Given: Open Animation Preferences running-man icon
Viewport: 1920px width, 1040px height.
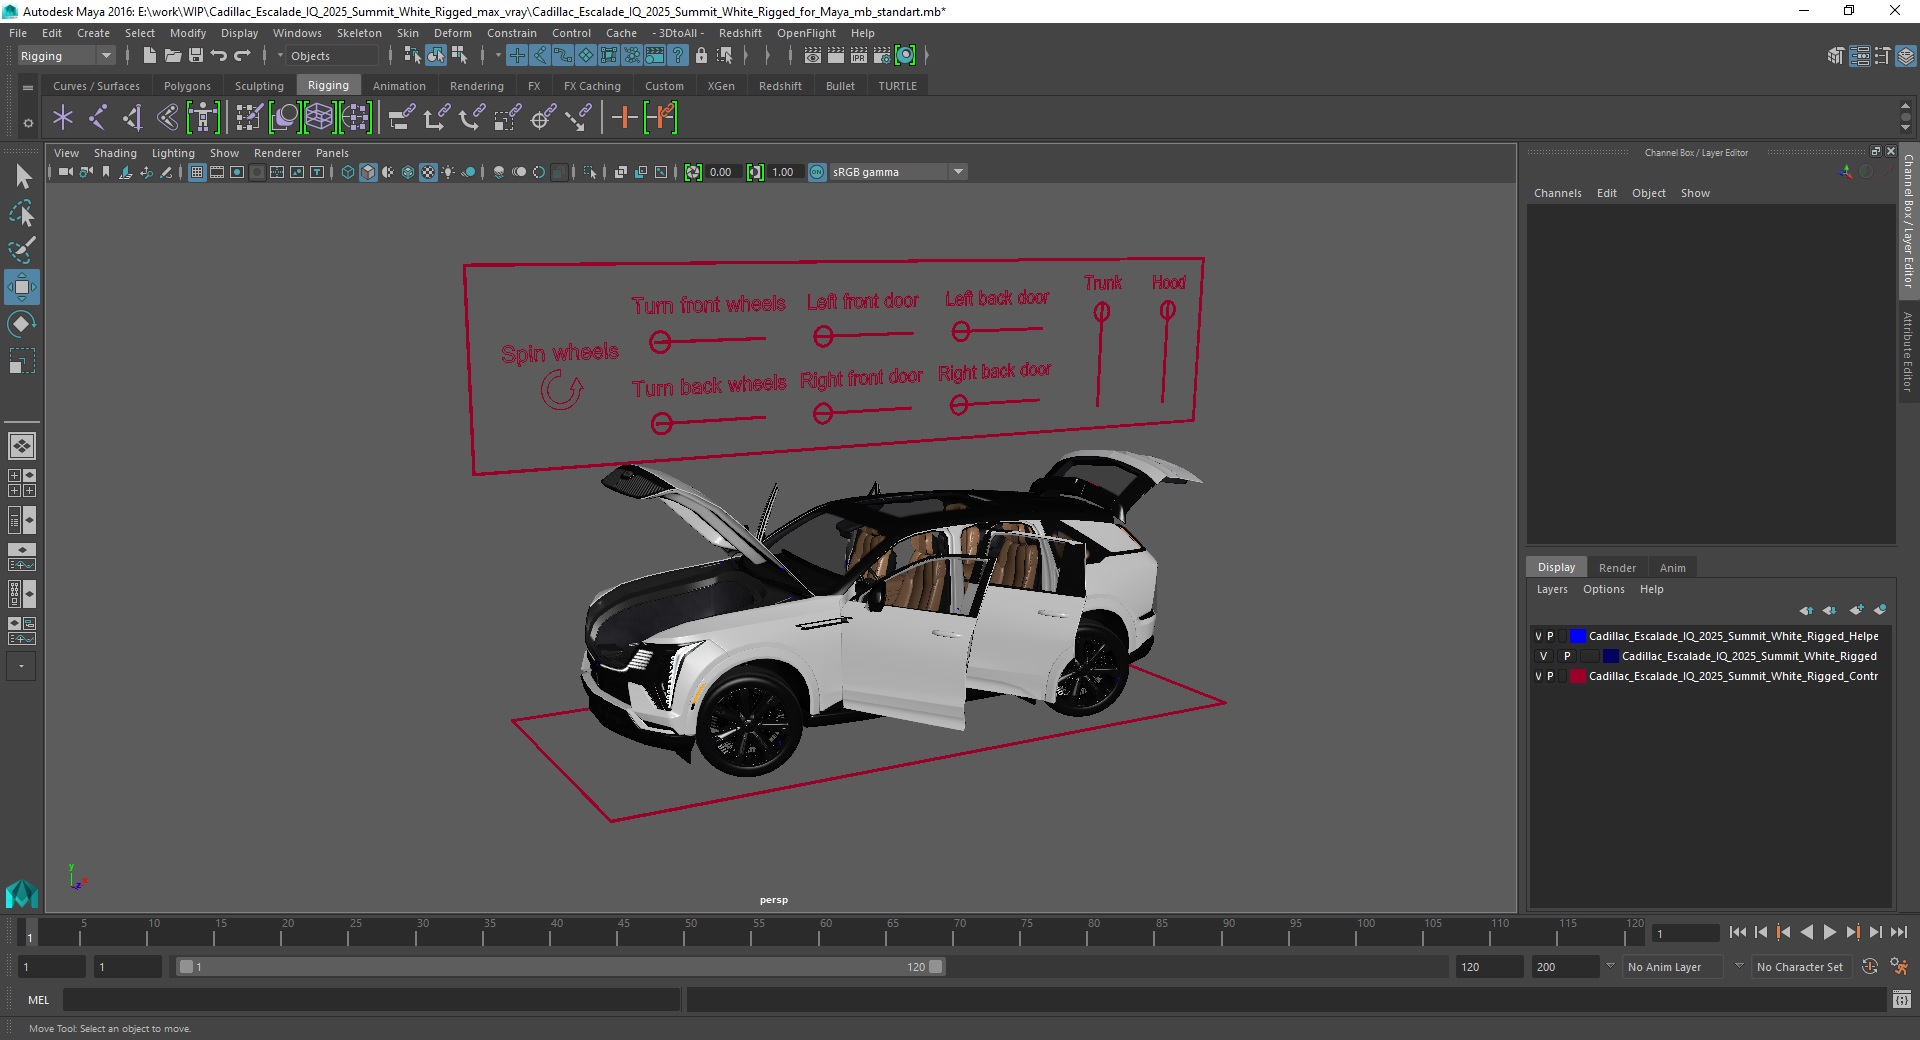Looking at the screenshot, I should coord(1899,967).
